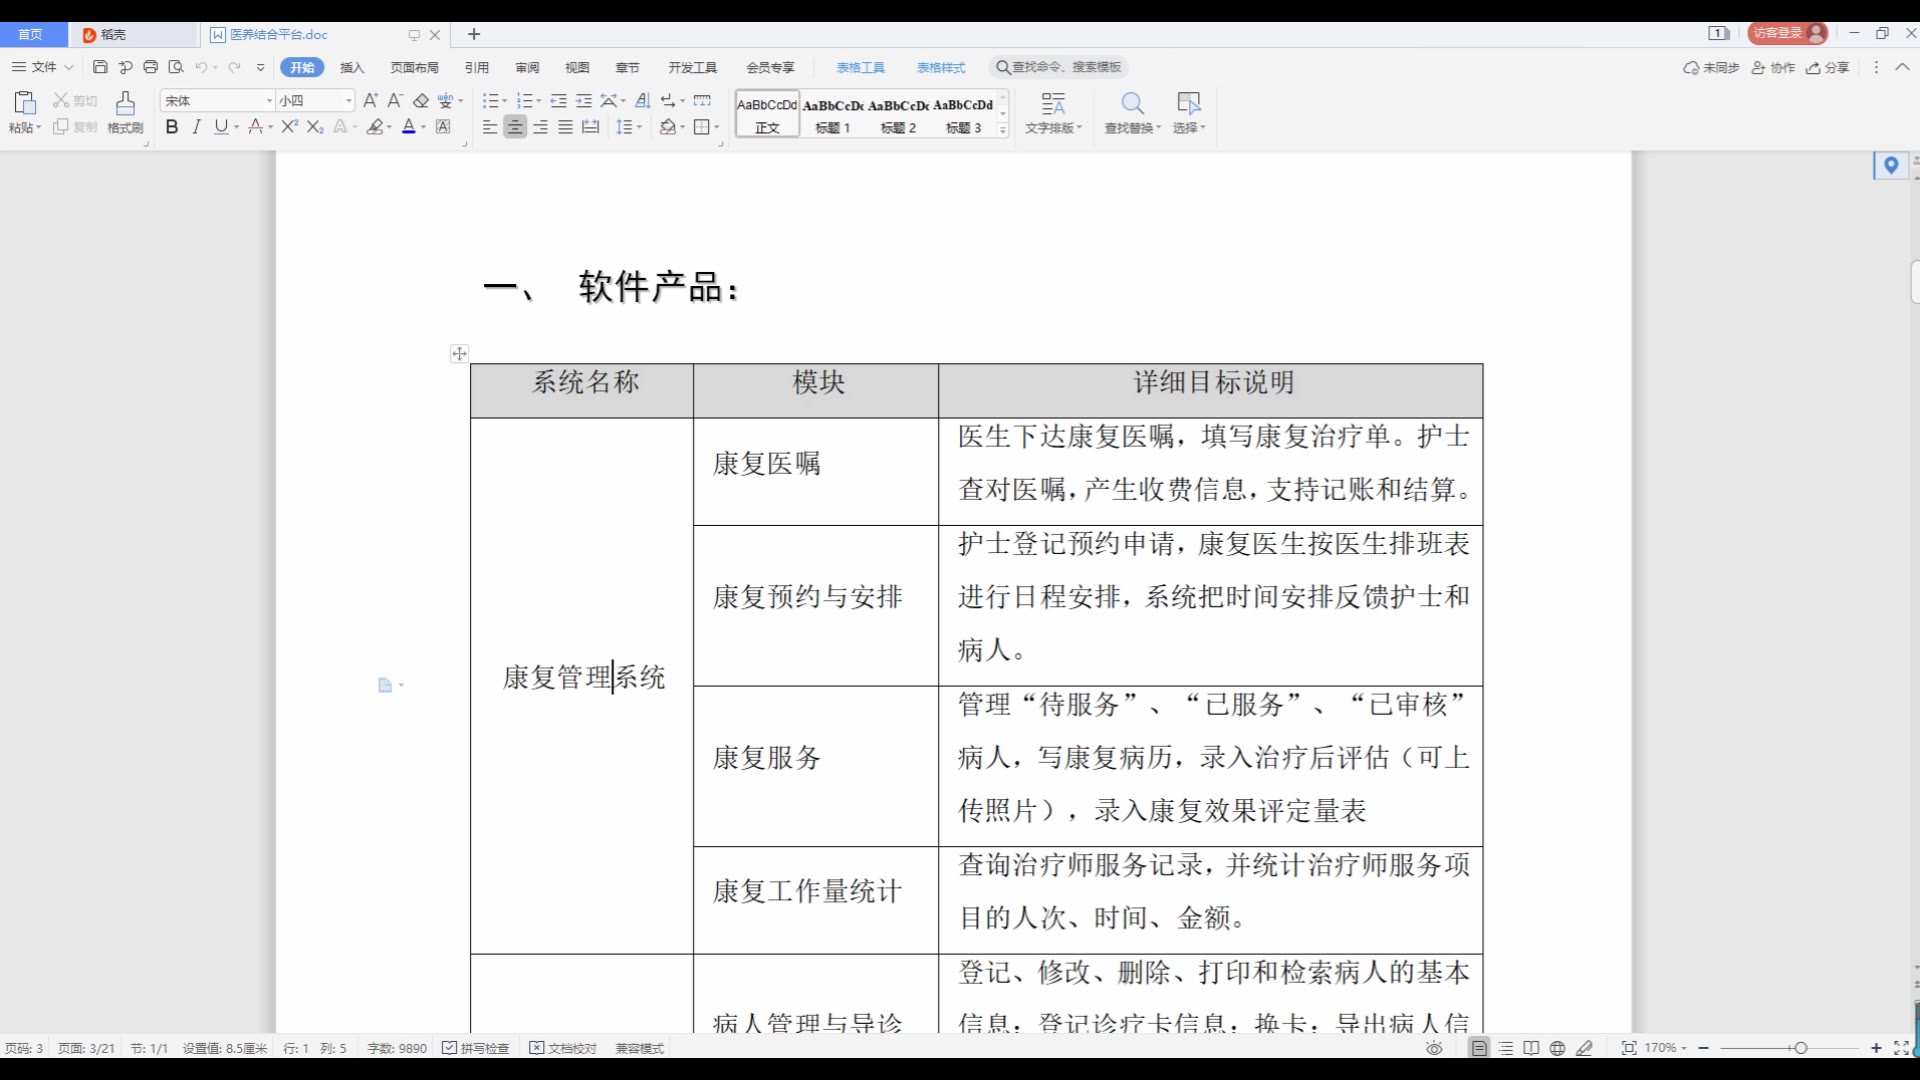
Task: Toggle Justify alignment
Action: click(x=565, y=127)
